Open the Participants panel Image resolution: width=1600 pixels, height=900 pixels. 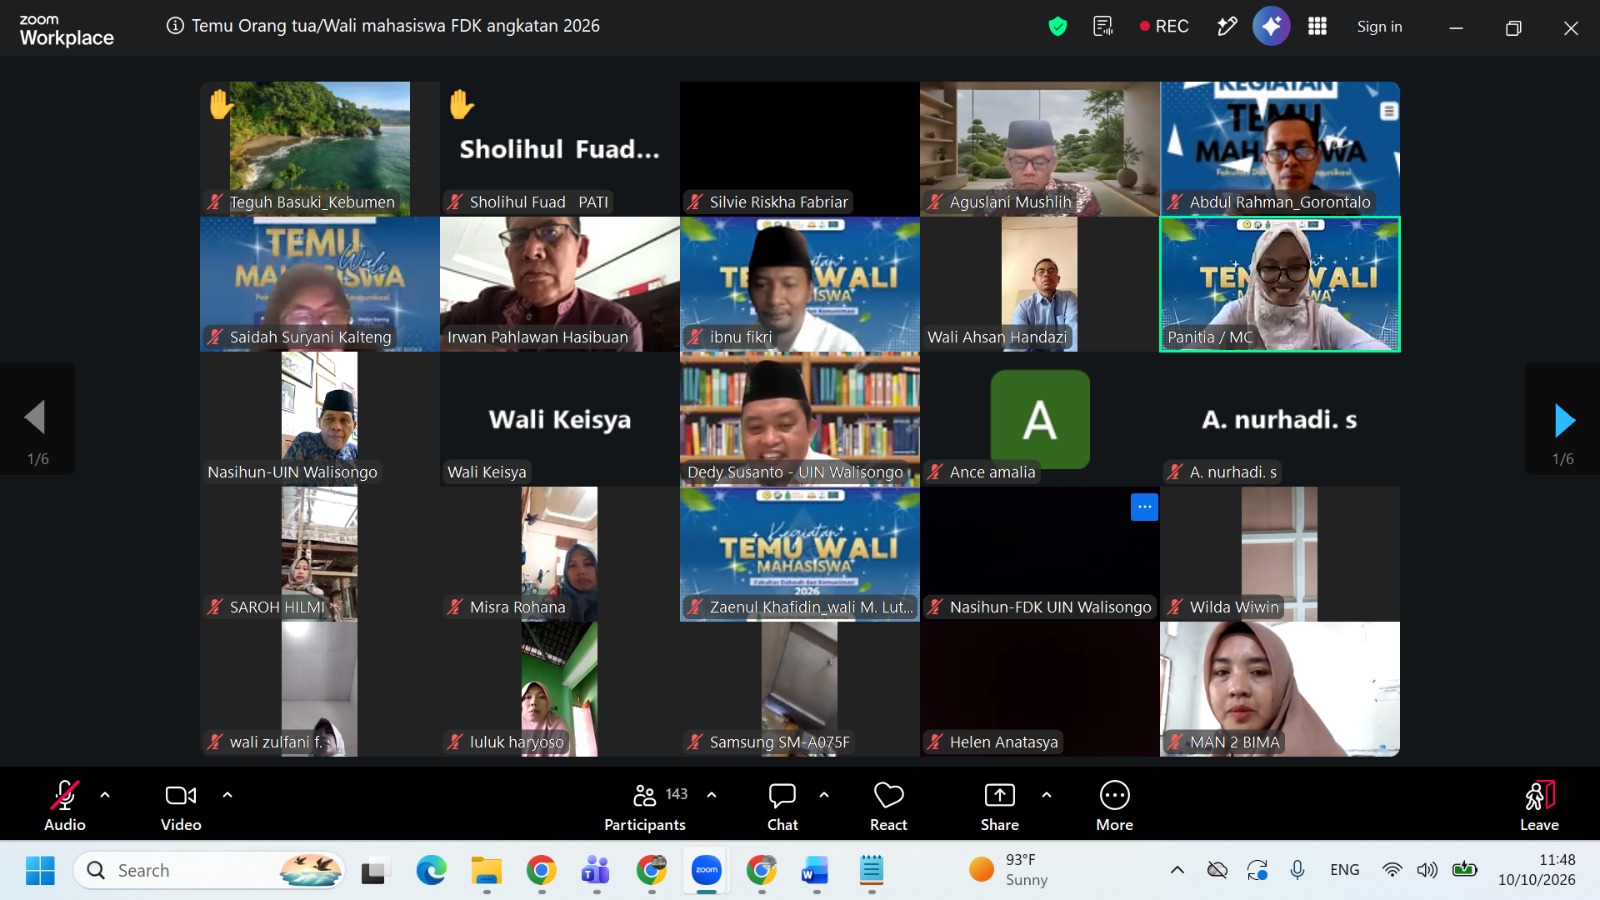click(645, 806)
